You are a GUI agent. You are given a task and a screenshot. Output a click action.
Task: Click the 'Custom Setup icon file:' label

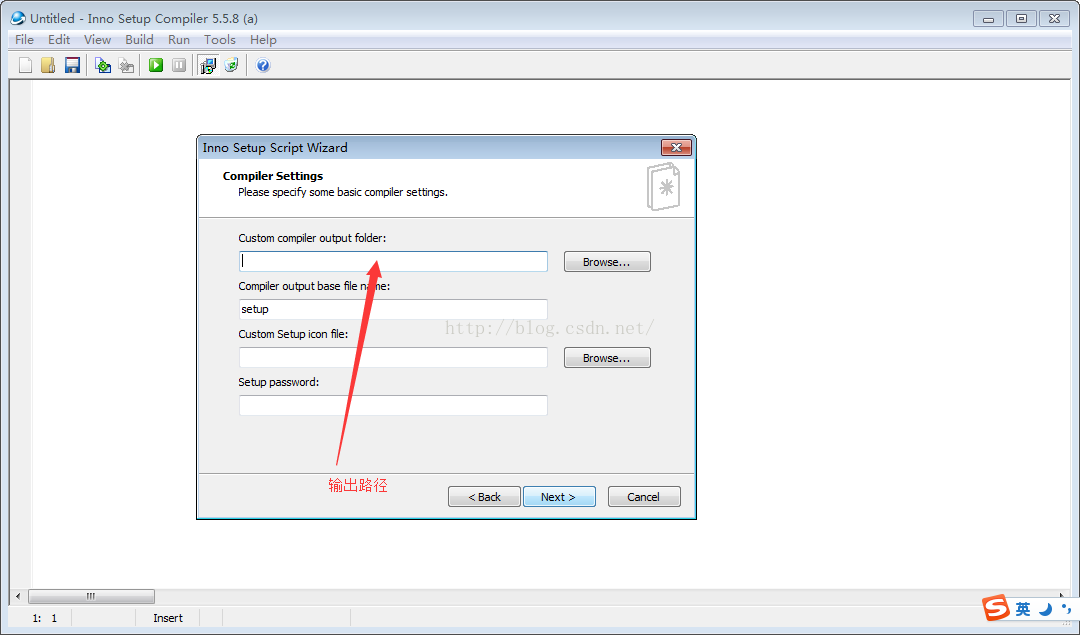tap(293, 334)
